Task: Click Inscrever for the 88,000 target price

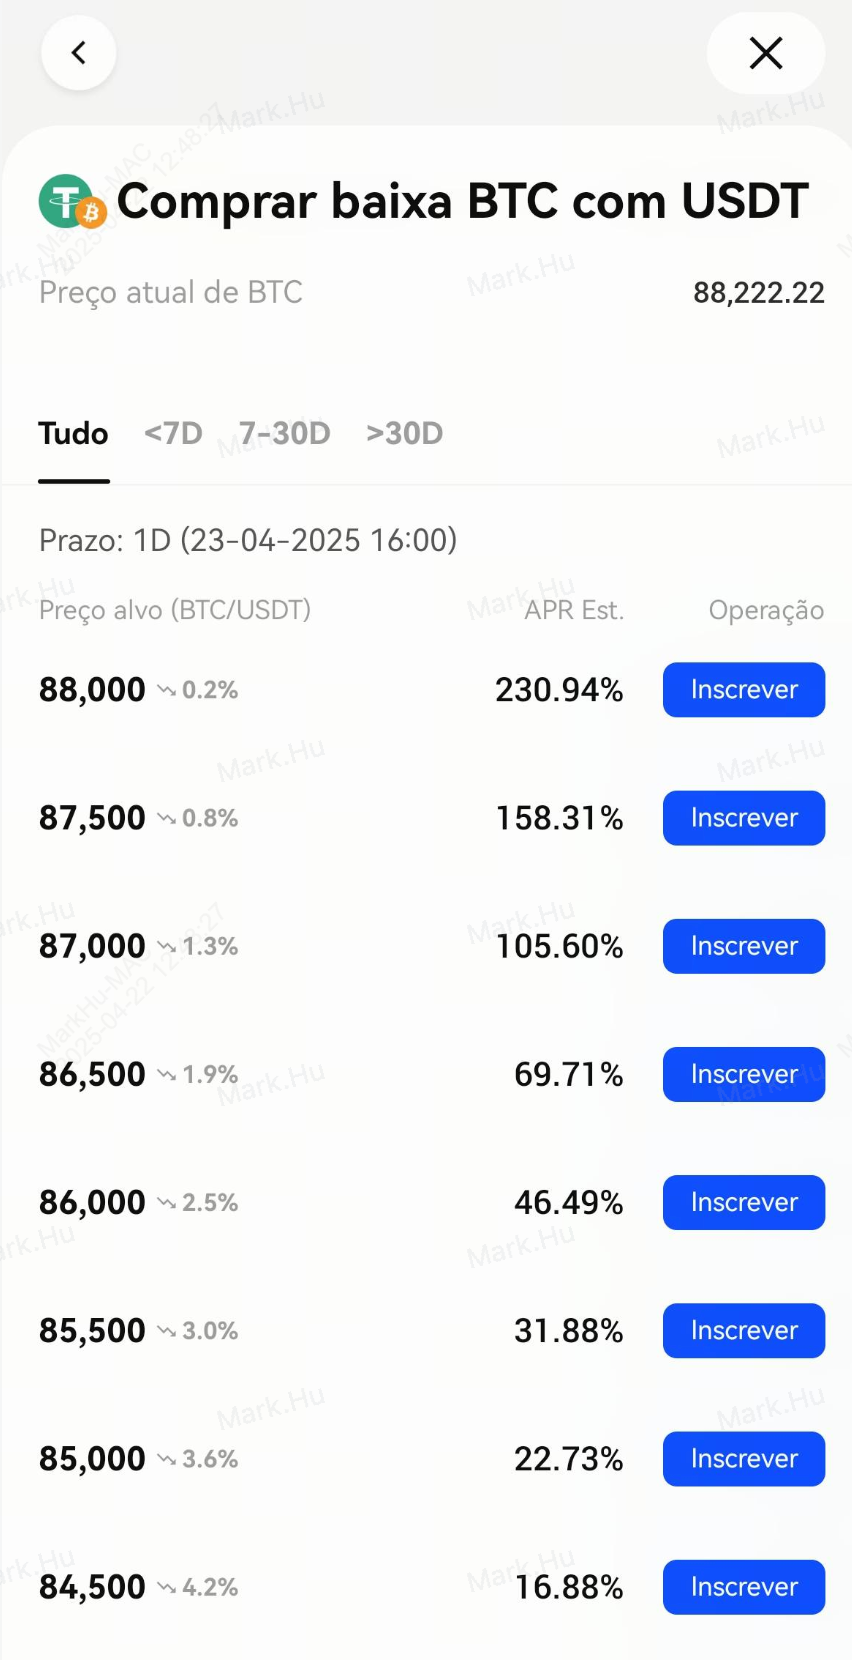Action: point(743,690)
